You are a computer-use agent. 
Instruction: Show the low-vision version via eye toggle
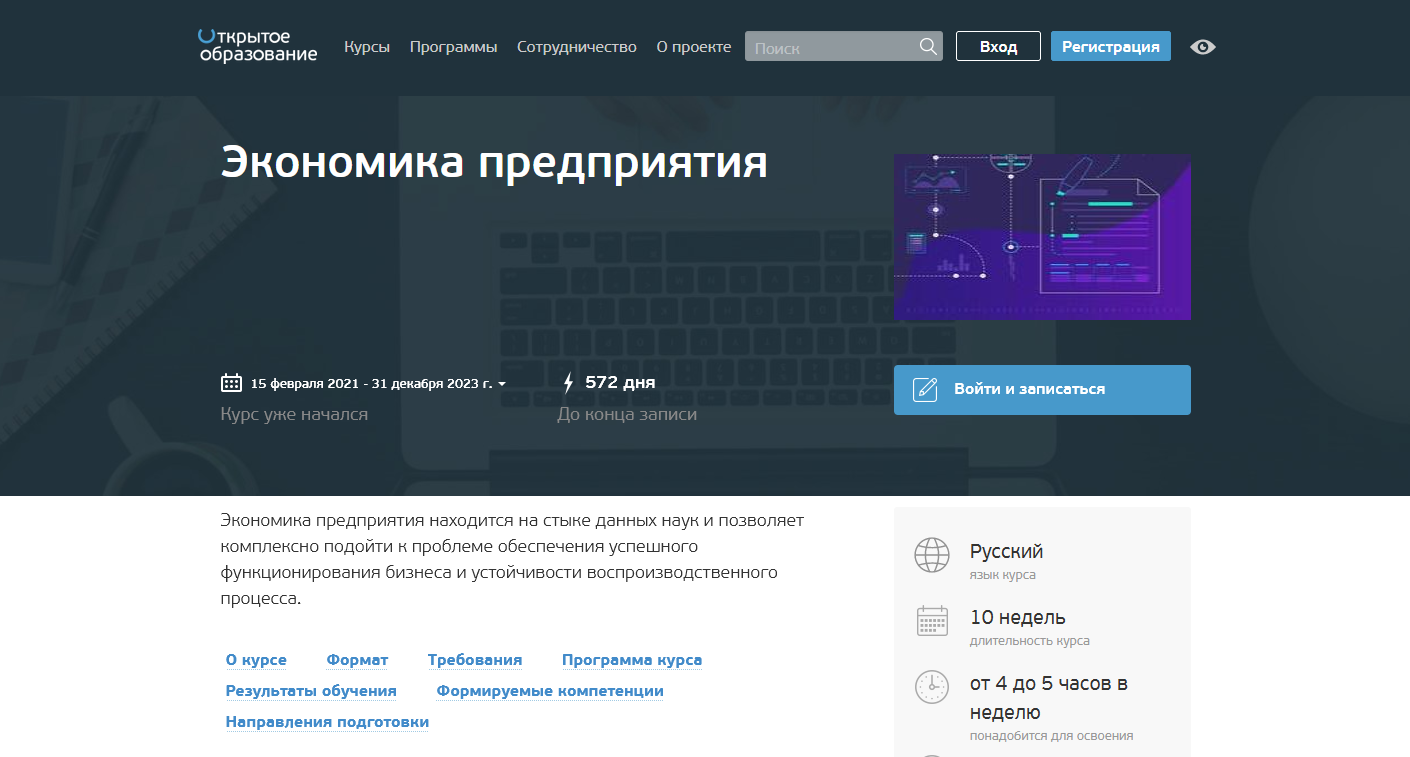tap(1202, 46)
